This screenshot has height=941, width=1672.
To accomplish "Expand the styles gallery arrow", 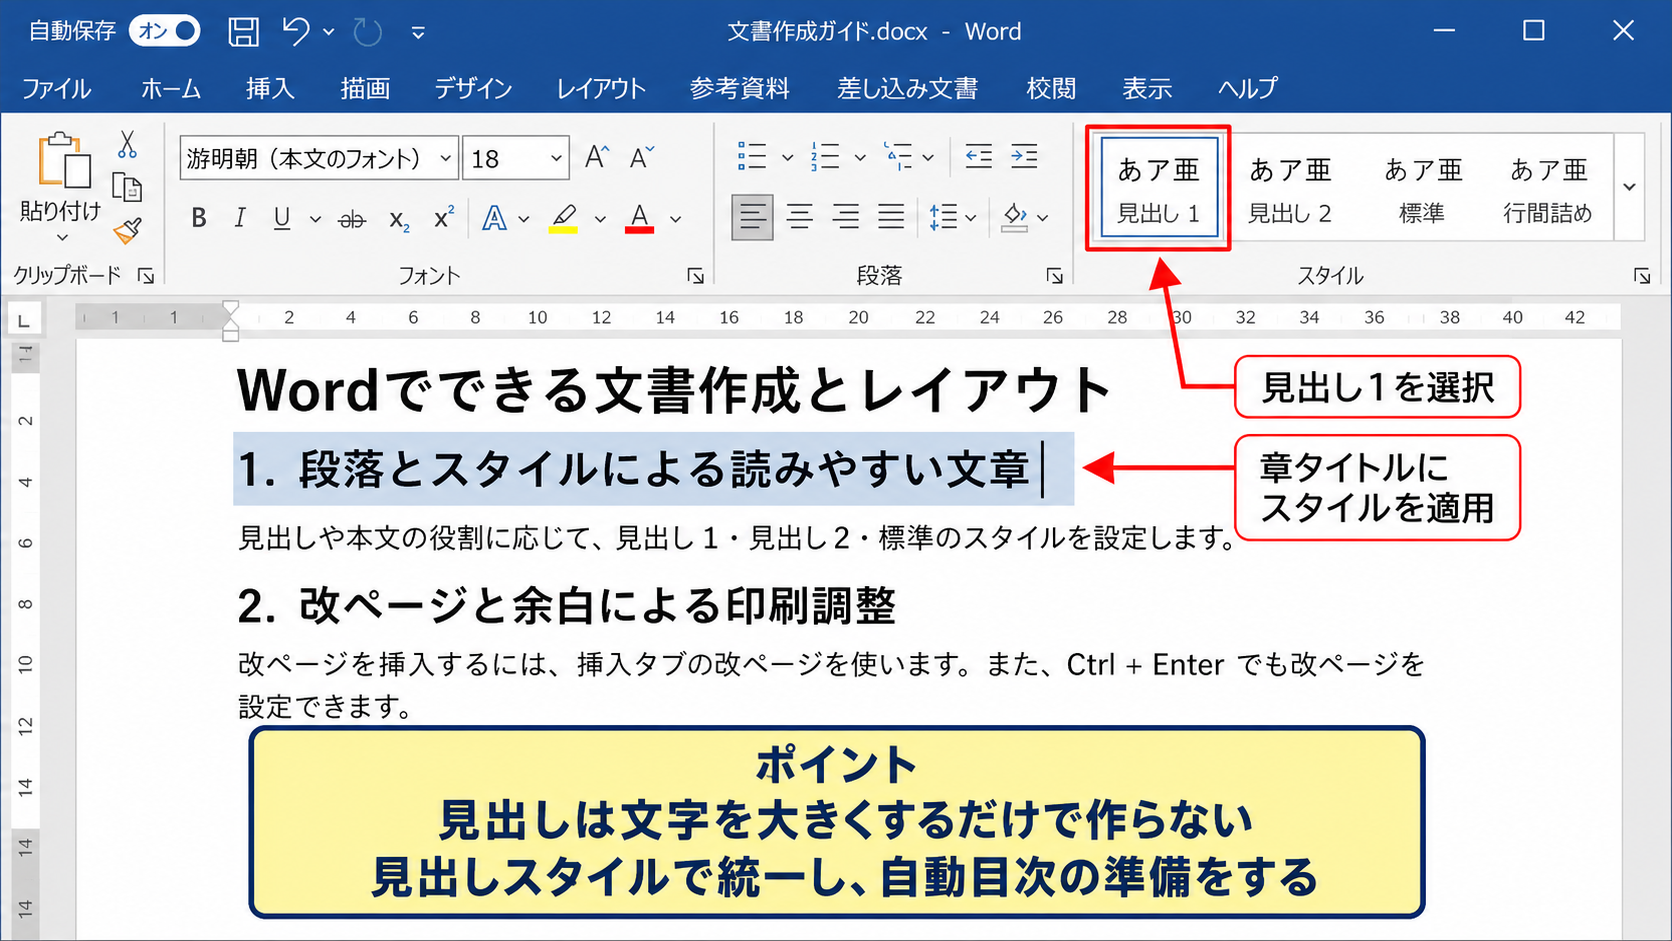I will (x=1630, y=187).
